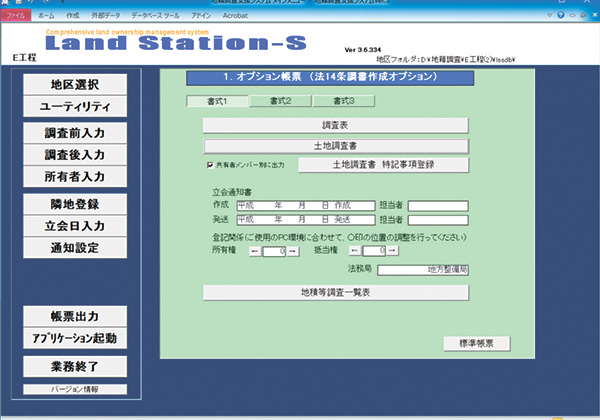Screen dimensions: 600x420
Task: Decrease 抵当権 position with left arrow
Action: (x=356, y=250)
